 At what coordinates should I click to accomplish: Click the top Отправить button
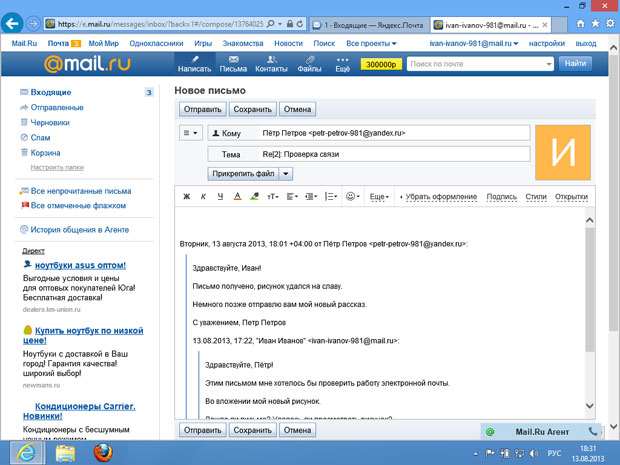pos(203,109)
